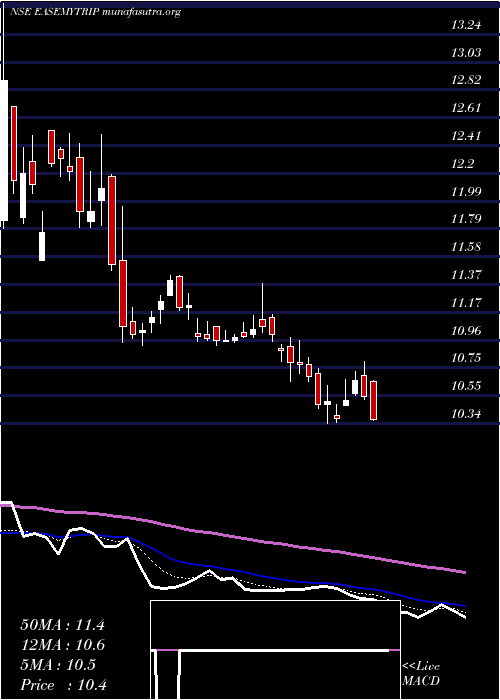This screenshot has height=700, width=500.
Task: Click inside the MACD histogram box
Action: pyautogui.click(x=275, y=650)
